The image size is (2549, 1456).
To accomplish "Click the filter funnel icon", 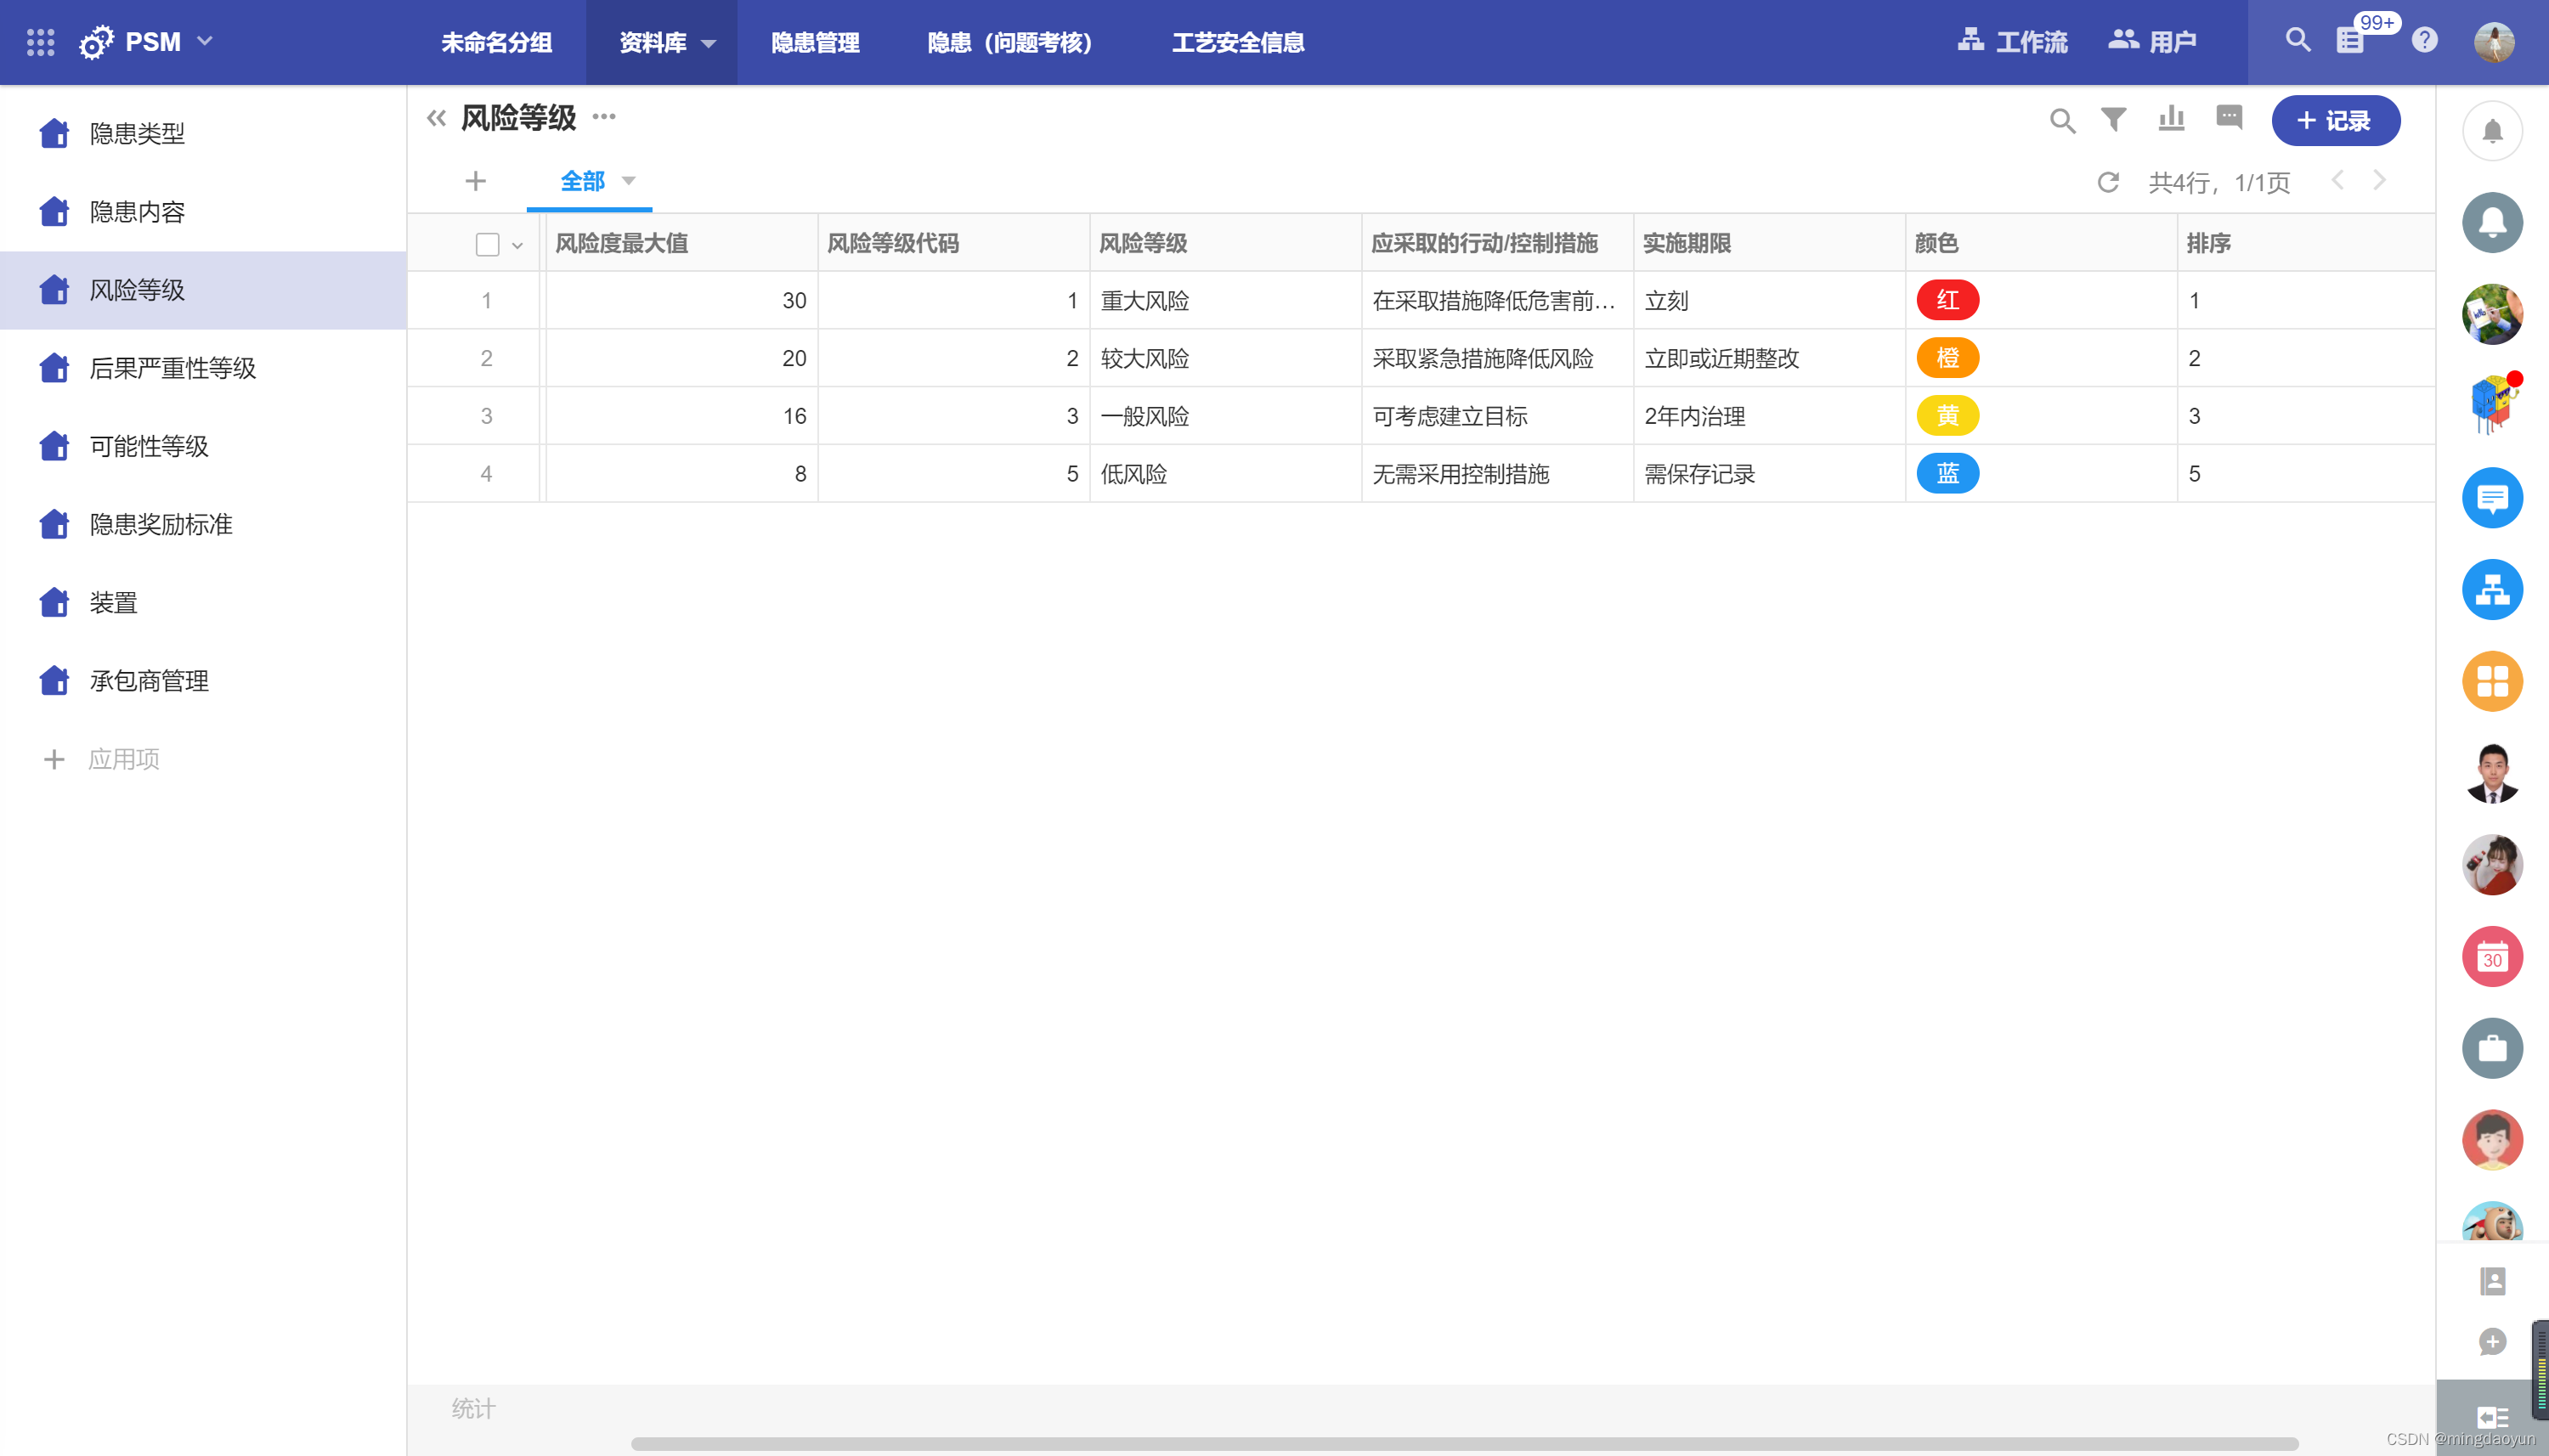I will [2113, 120].
